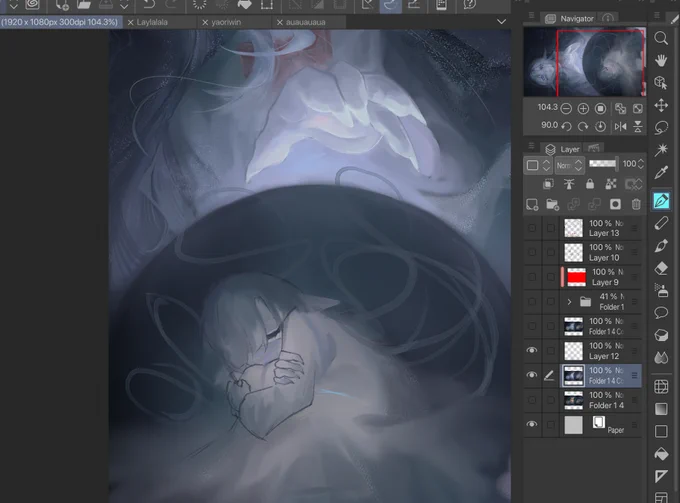680x503 pixels.
Task: Select the Layer 13 row
Action: coord(583,228)
